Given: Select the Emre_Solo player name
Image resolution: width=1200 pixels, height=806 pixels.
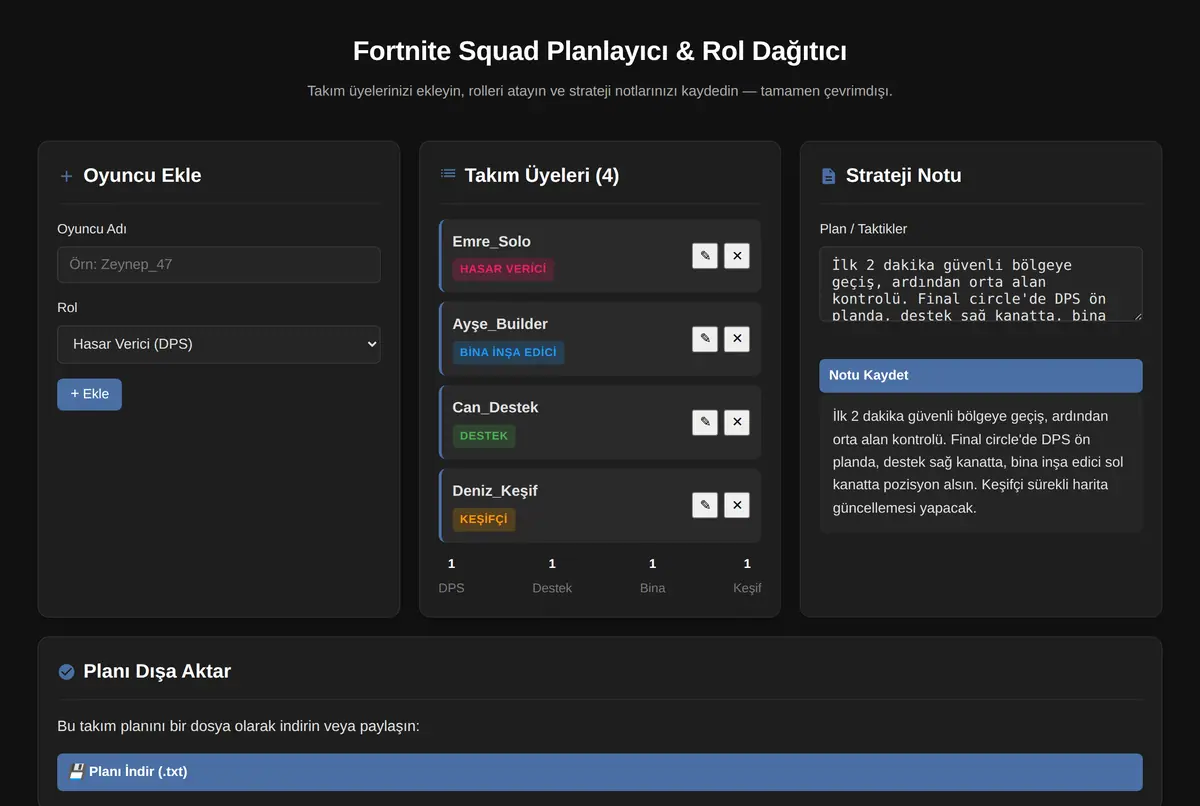Looking at the screenshot, I should pyautogui.click(x=491, y=241).
